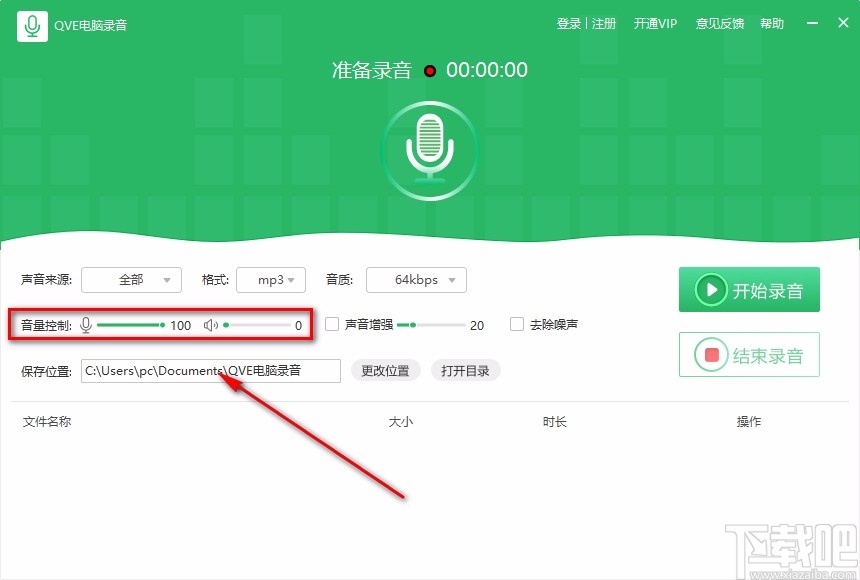
Task: Select the microphone volume icon
Action: point(88,325)
